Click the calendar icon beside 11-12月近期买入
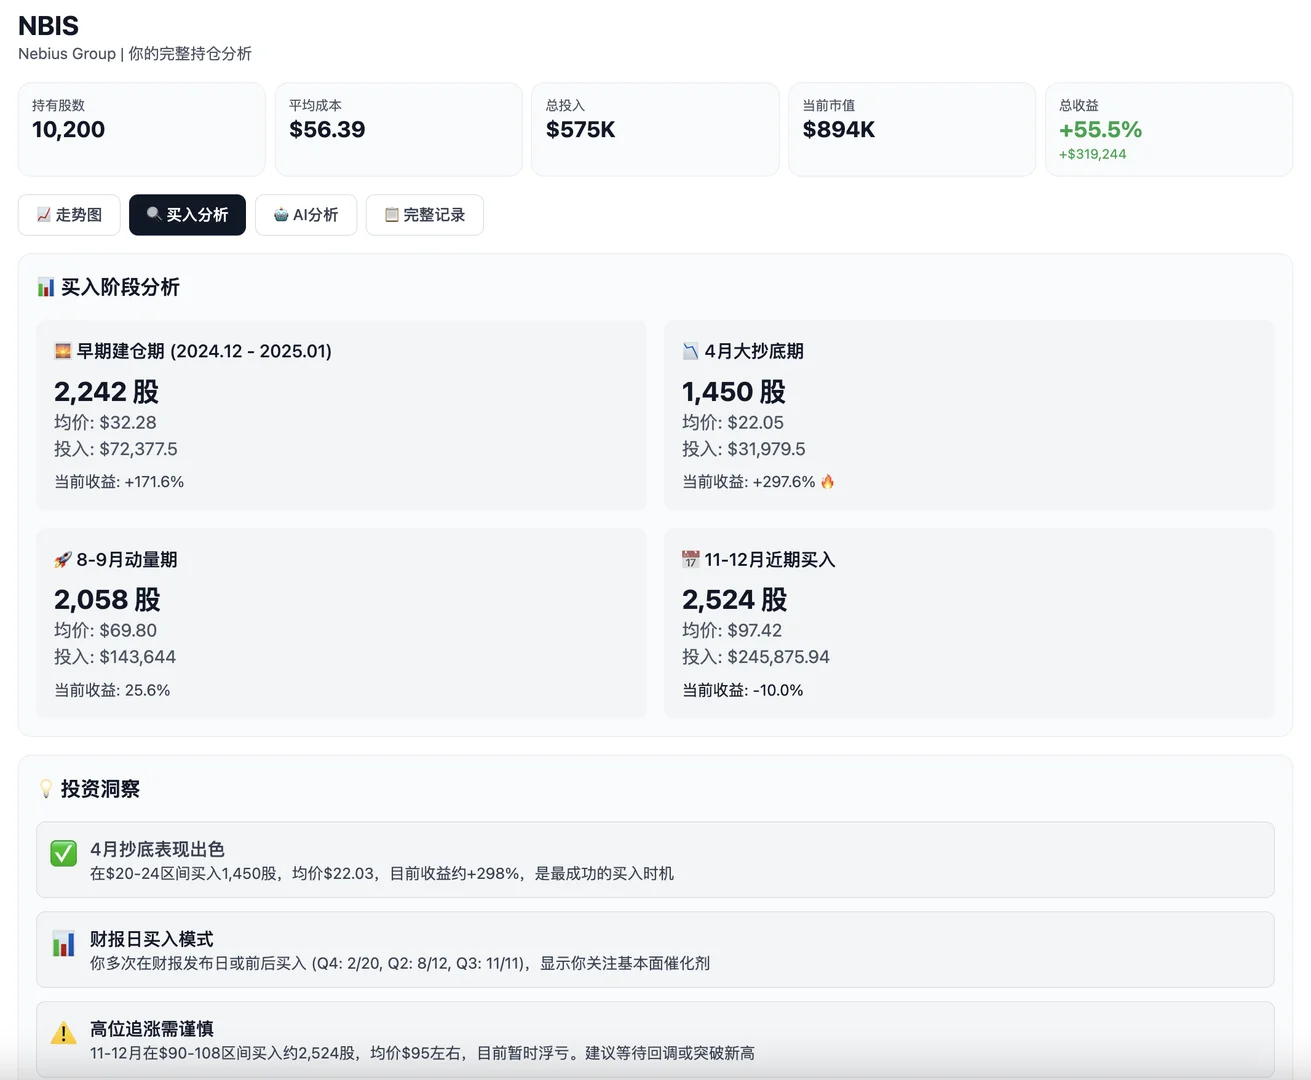 [x=691, y=560]
